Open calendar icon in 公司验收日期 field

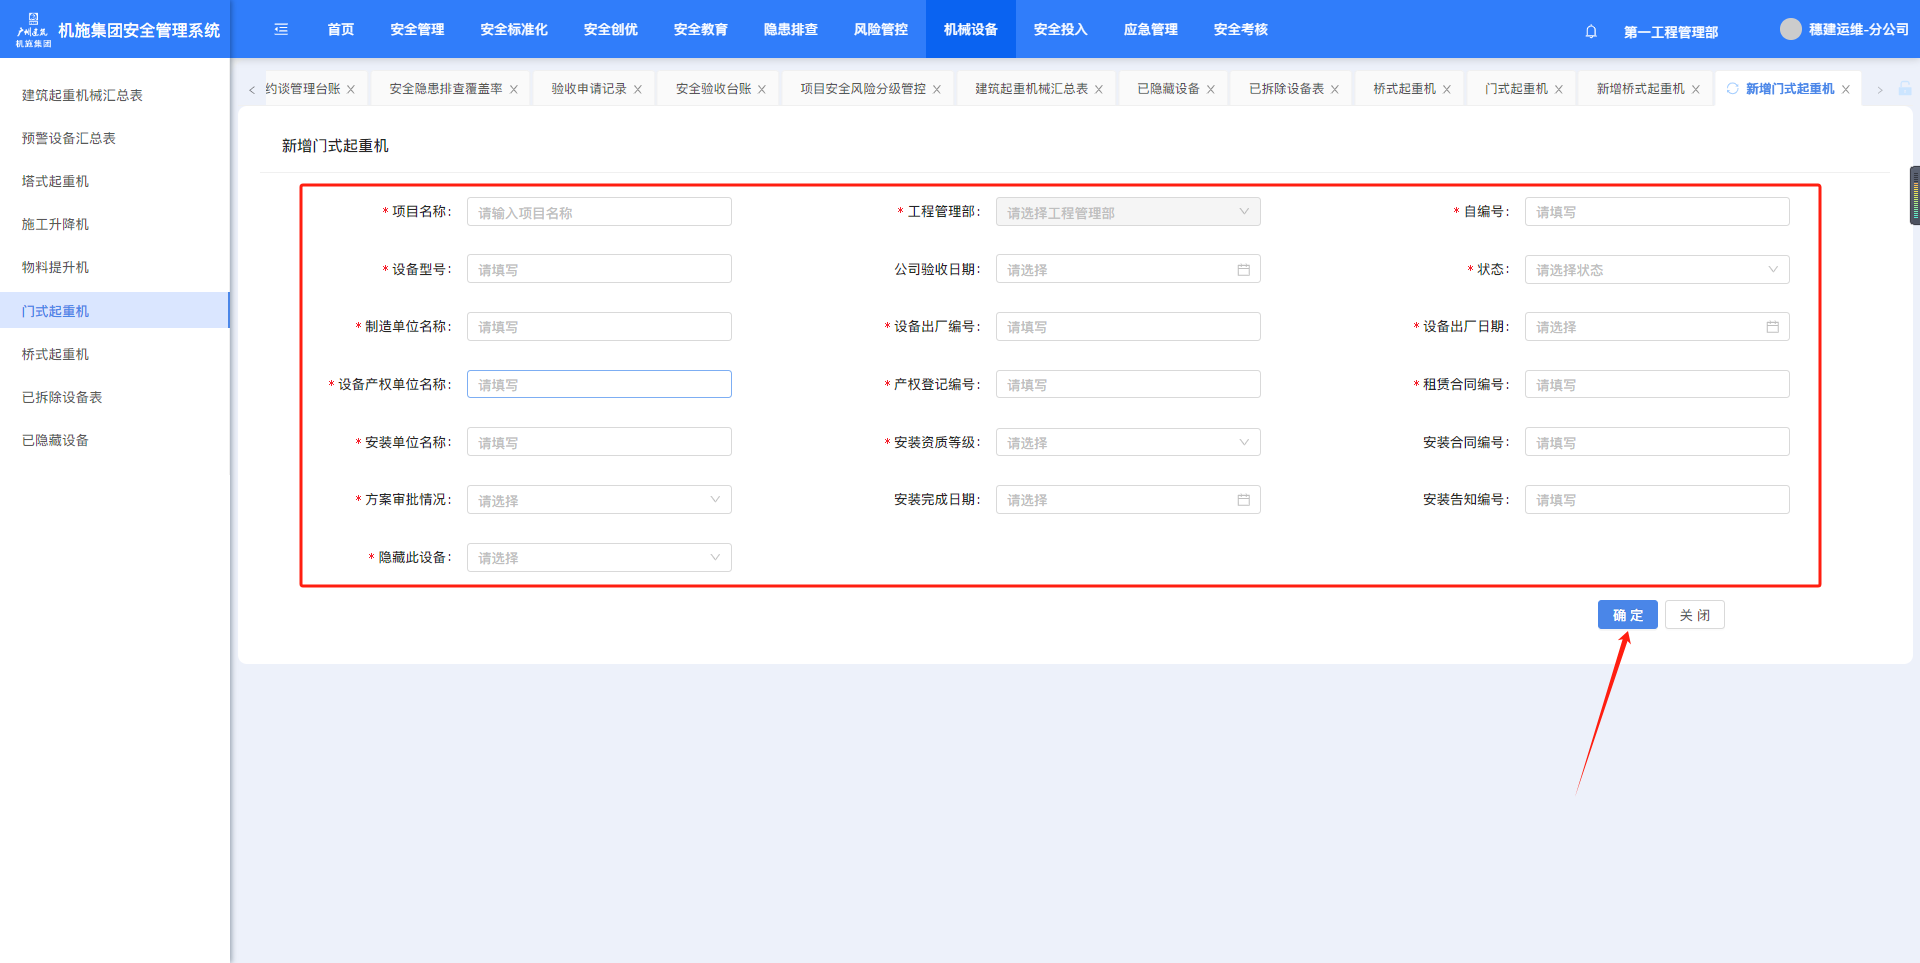[x=1243, y=270]
